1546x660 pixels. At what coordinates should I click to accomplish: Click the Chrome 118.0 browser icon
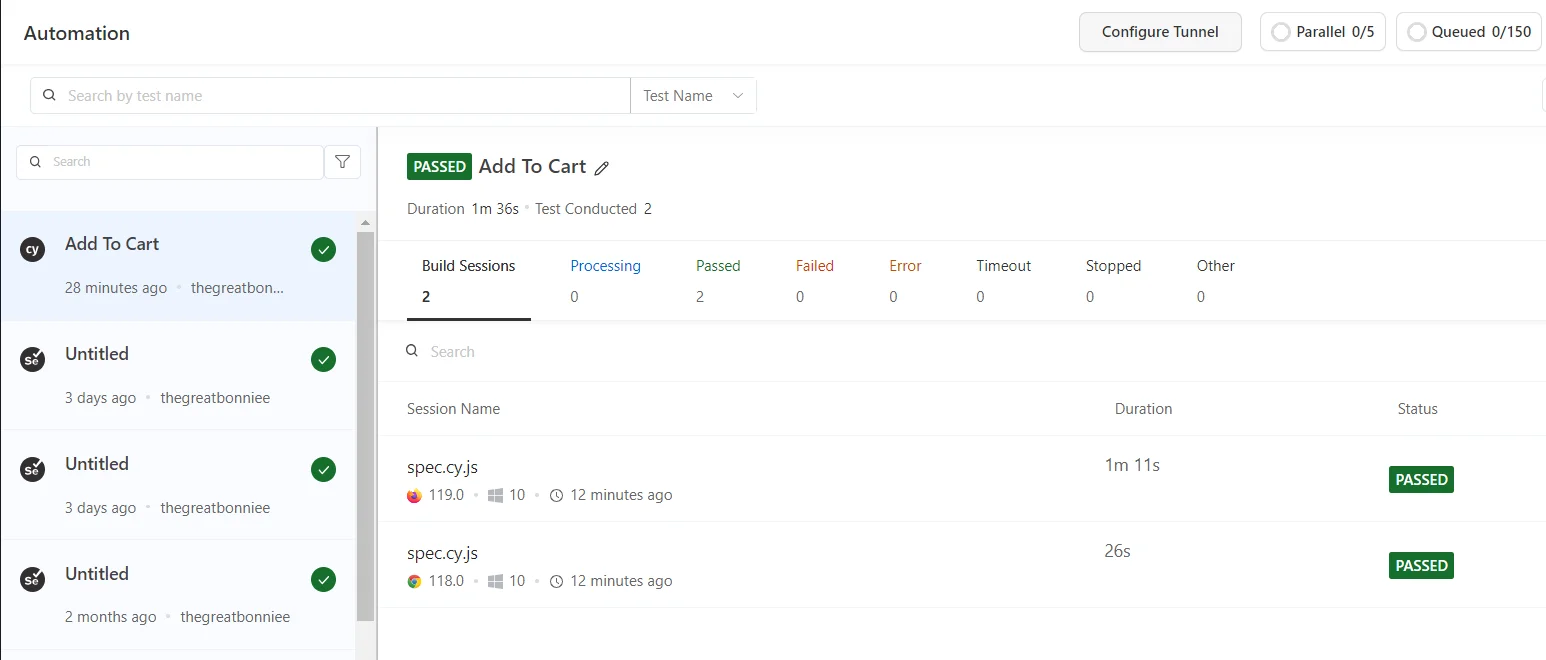(413, 580)
